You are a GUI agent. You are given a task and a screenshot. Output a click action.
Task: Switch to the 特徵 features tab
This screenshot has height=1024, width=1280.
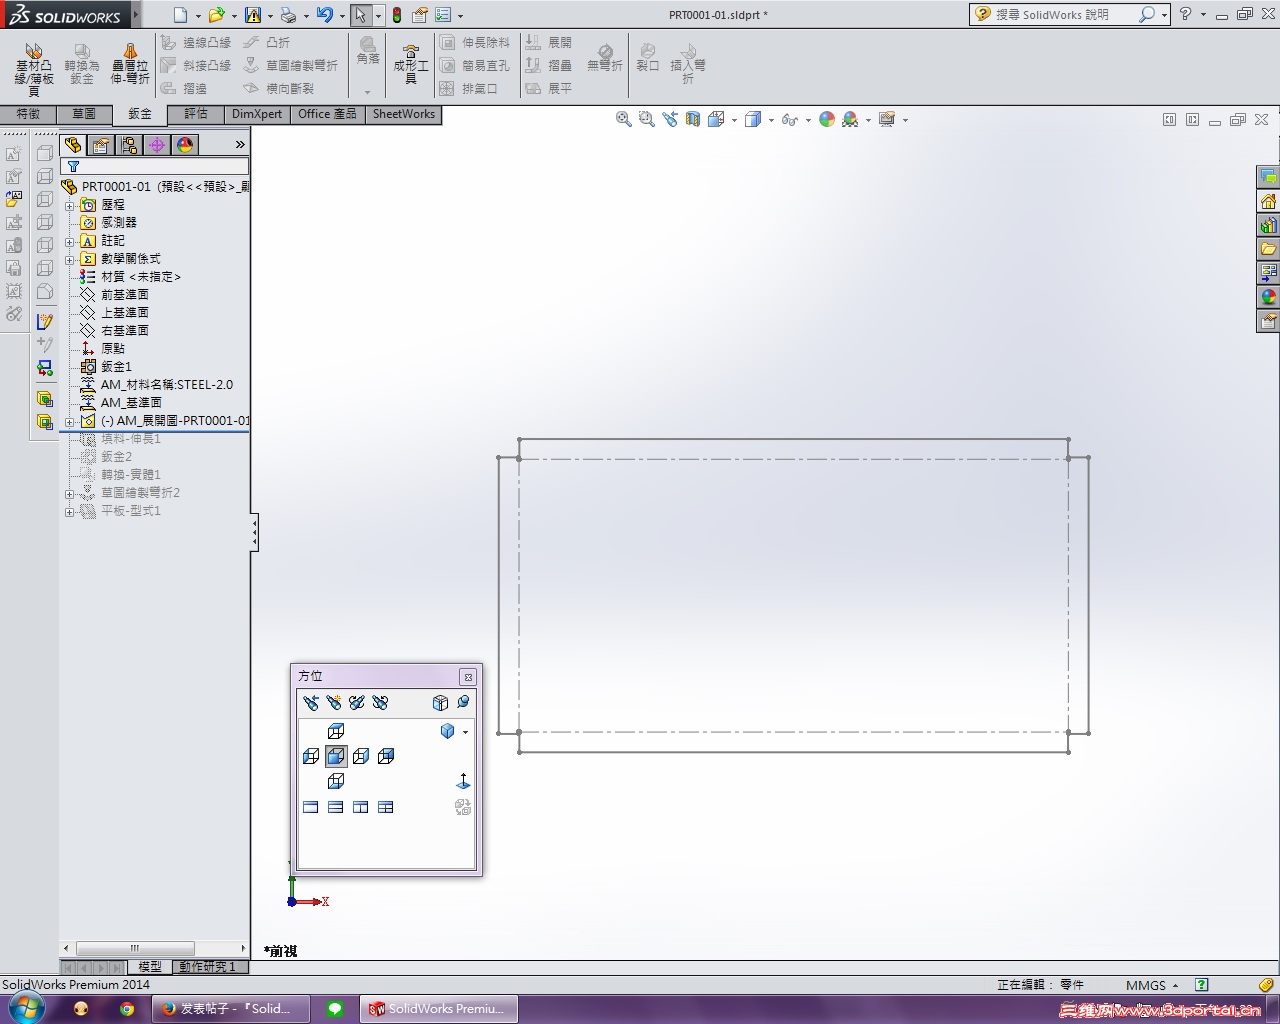pos(28,114)
